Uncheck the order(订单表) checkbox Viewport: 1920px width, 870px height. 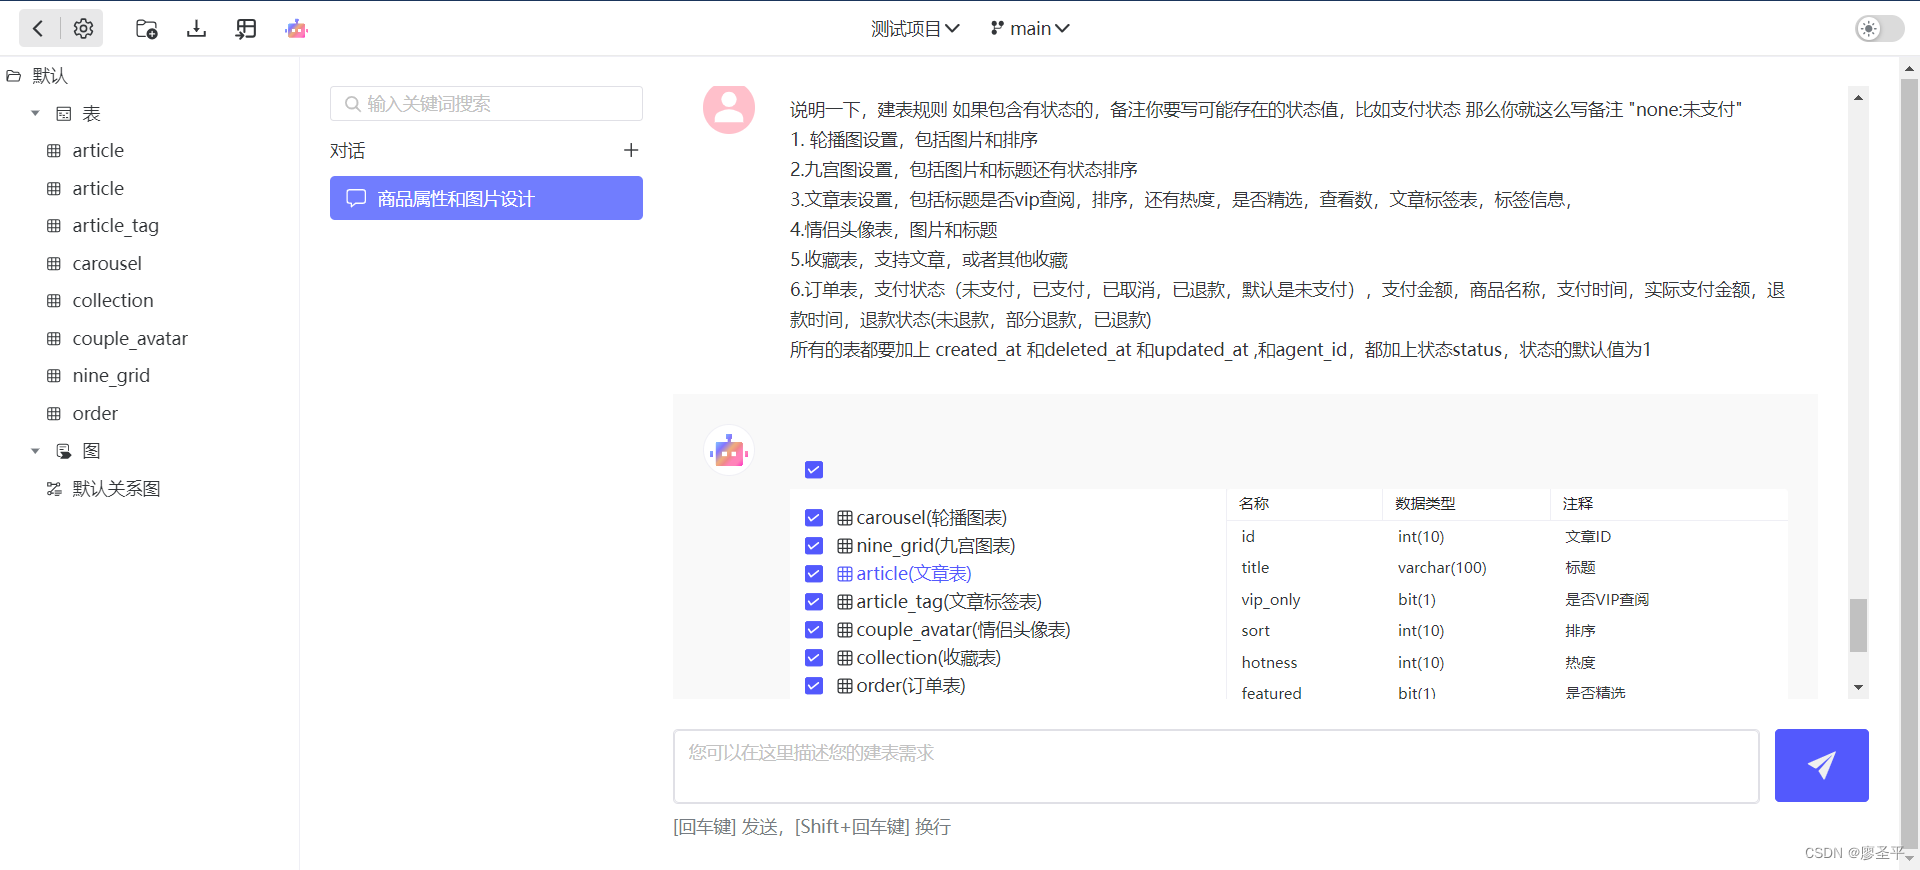pyautogui.click(x=814, y=685)
